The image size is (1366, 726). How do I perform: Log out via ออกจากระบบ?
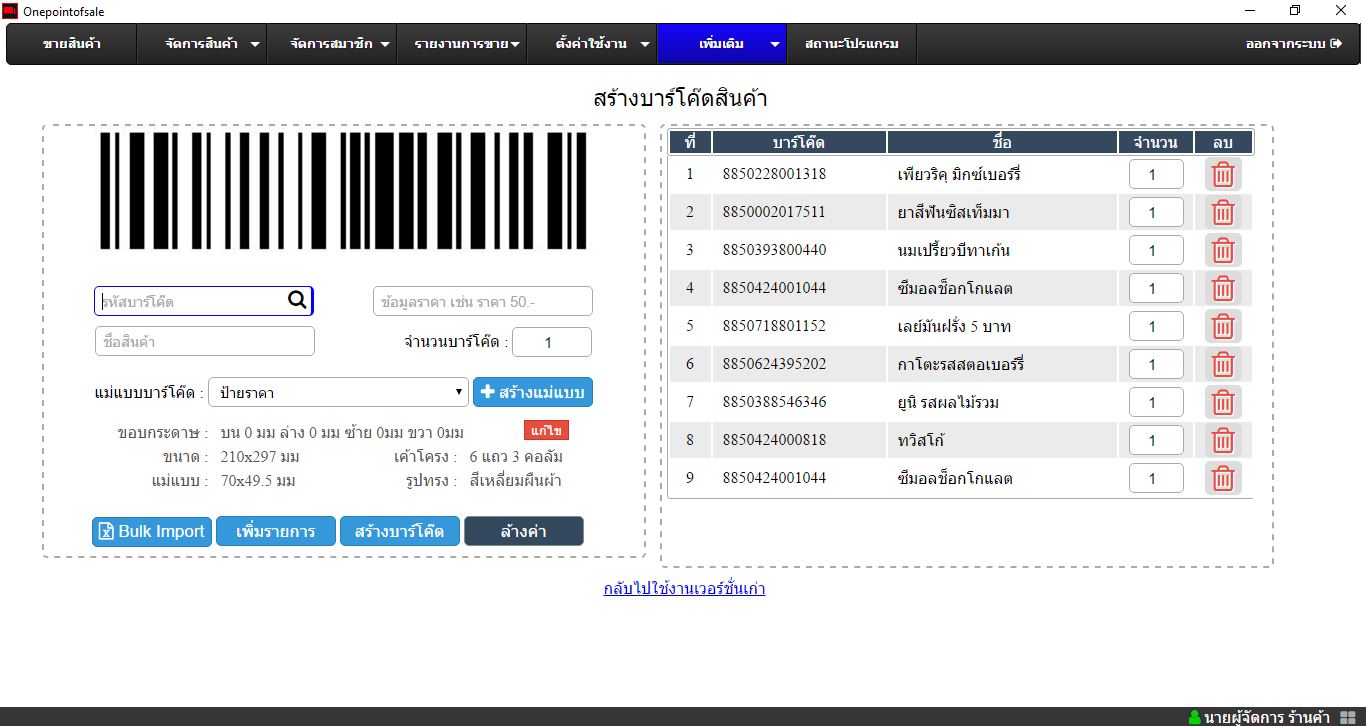1292,44
